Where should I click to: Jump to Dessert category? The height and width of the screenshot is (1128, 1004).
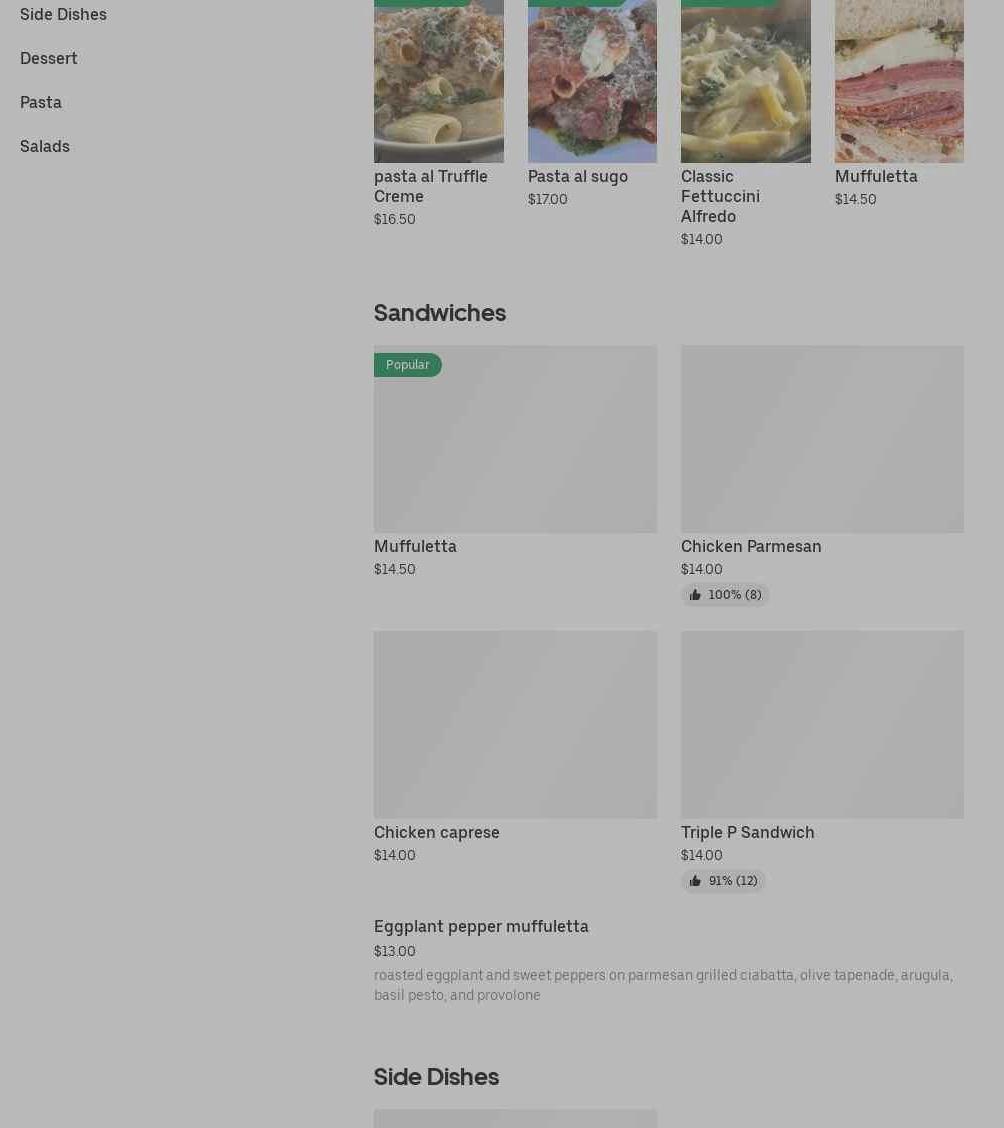click(x=48, y=58)
